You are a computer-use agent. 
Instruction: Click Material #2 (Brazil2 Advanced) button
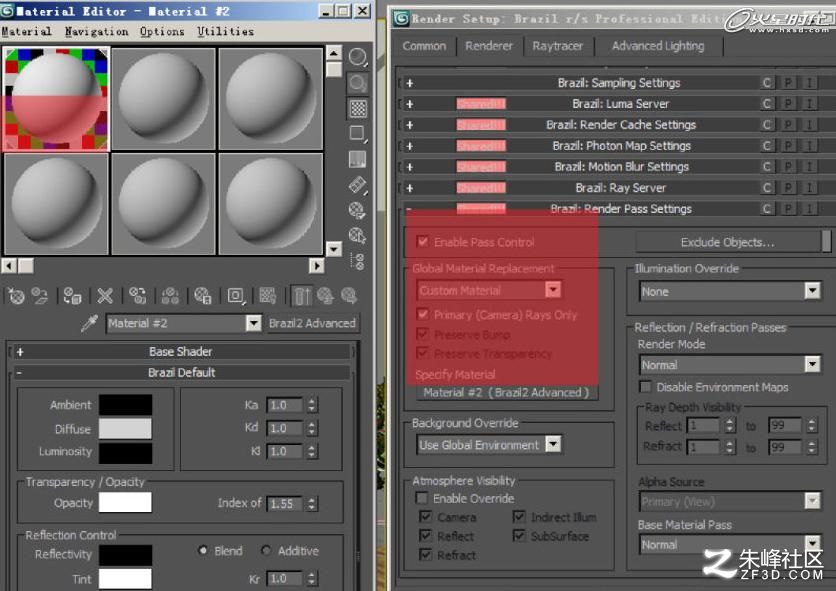[507, 392]
